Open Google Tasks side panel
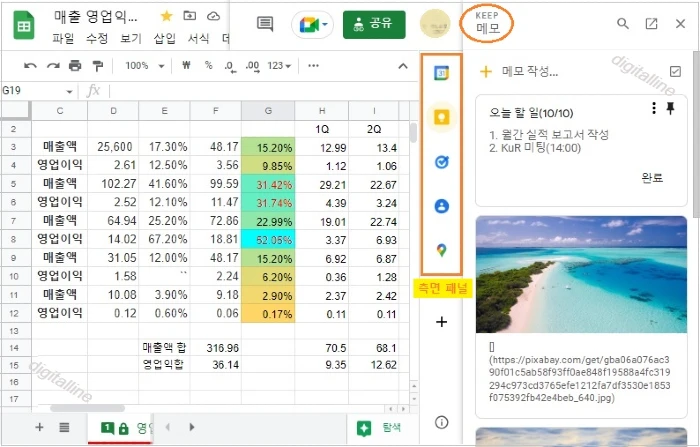 pyautogui.click(x=442, y=162)
